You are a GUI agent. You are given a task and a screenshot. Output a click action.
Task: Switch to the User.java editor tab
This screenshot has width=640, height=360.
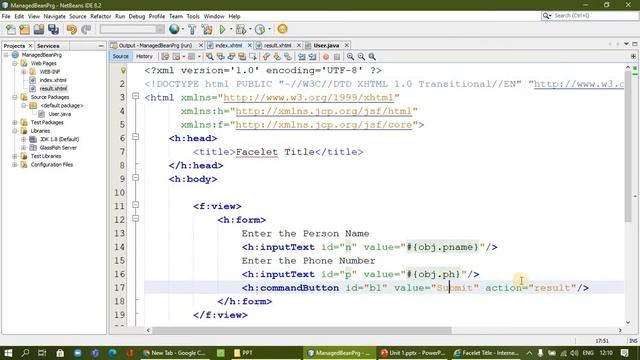point(326,45)
